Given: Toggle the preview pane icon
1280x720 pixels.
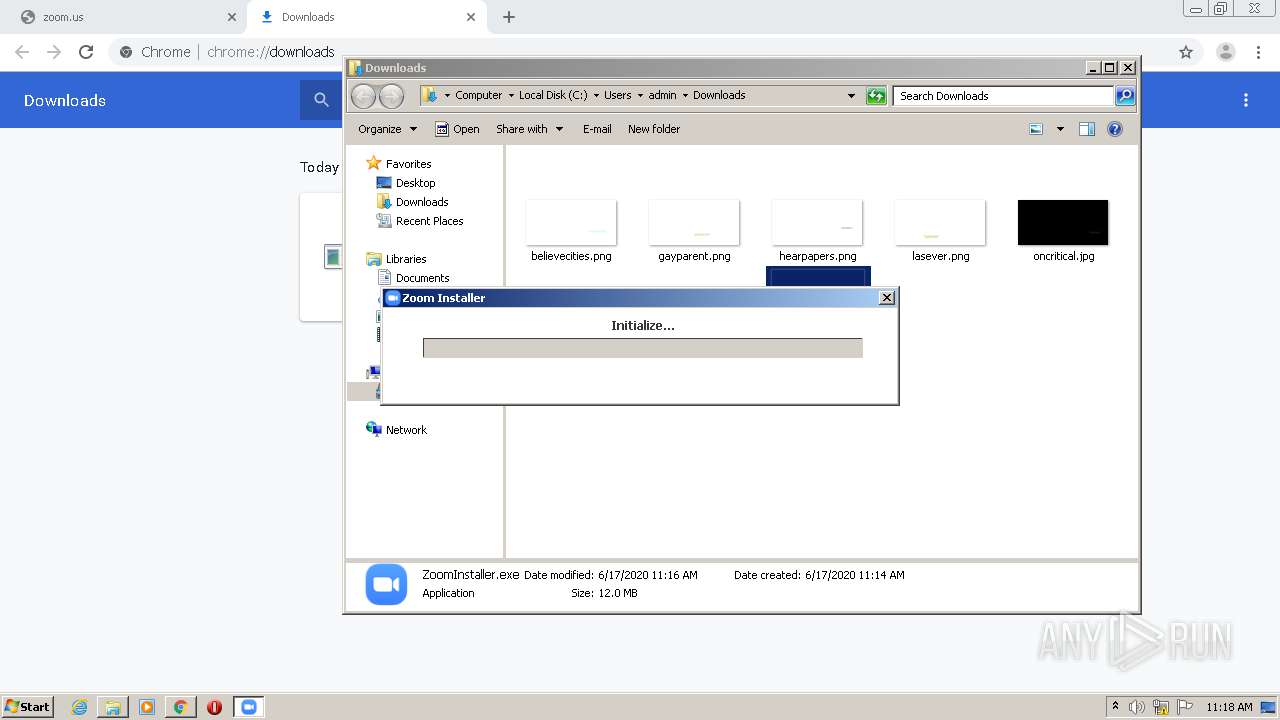Looking at the screenshot, I should click(x=1087, y=129).
